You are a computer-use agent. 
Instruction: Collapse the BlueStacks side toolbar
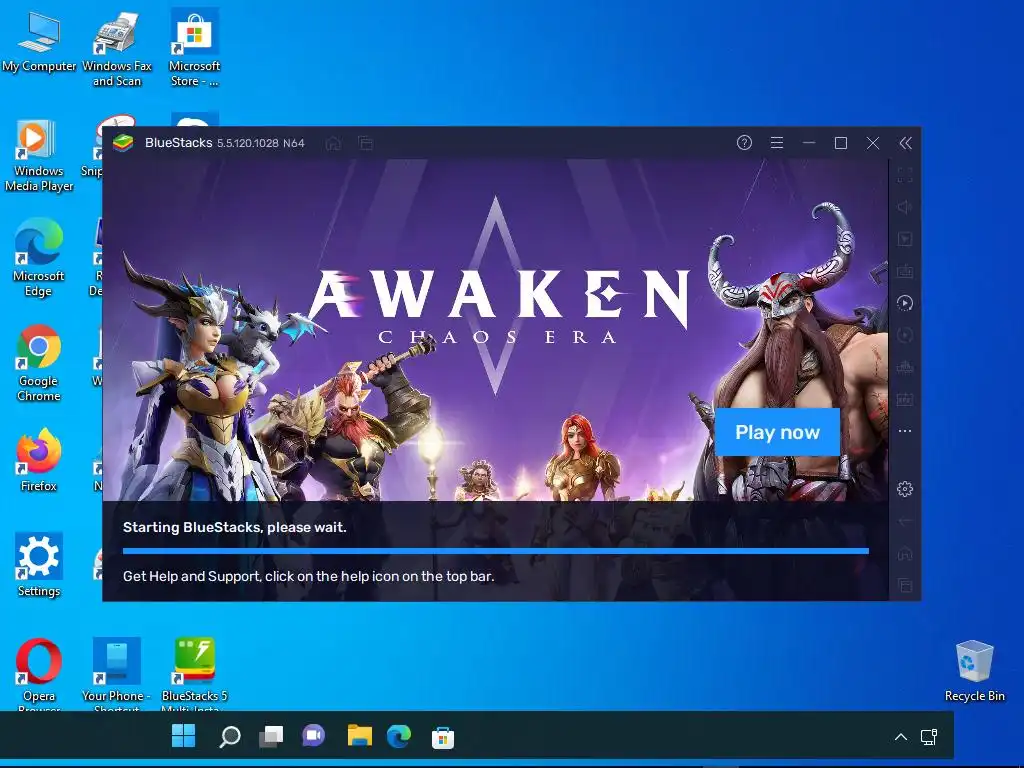point(905,143)
